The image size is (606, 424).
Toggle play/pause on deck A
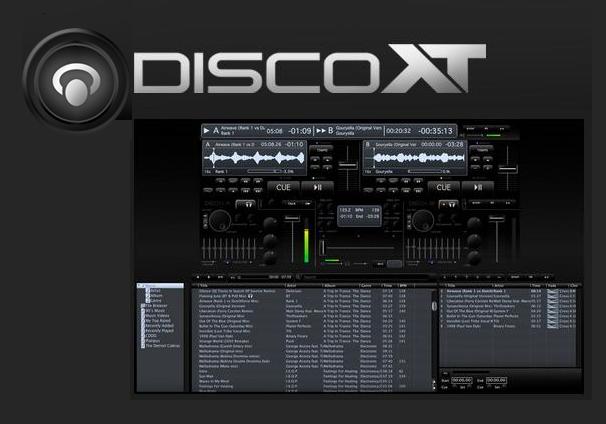tap(317, 187)
